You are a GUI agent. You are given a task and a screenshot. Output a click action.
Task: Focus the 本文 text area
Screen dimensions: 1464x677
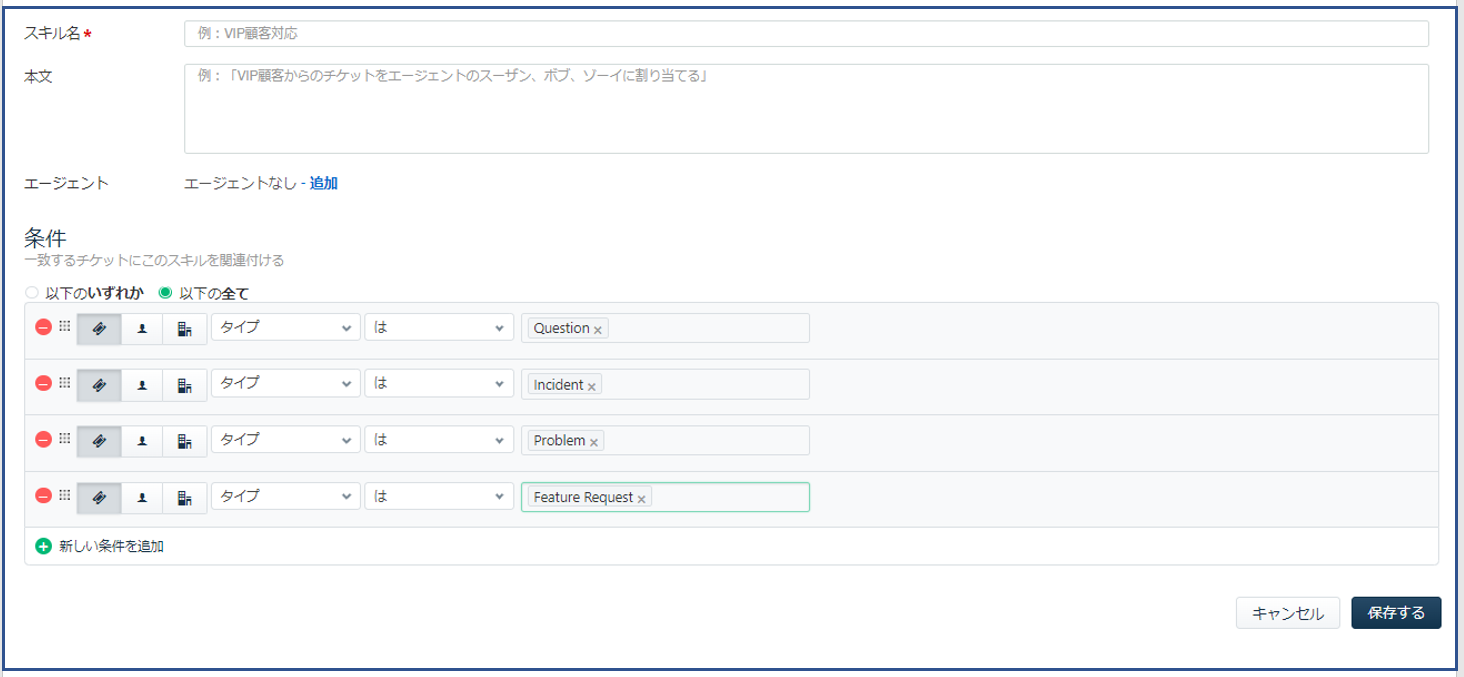pyautogui.click(x=806, y=109)
